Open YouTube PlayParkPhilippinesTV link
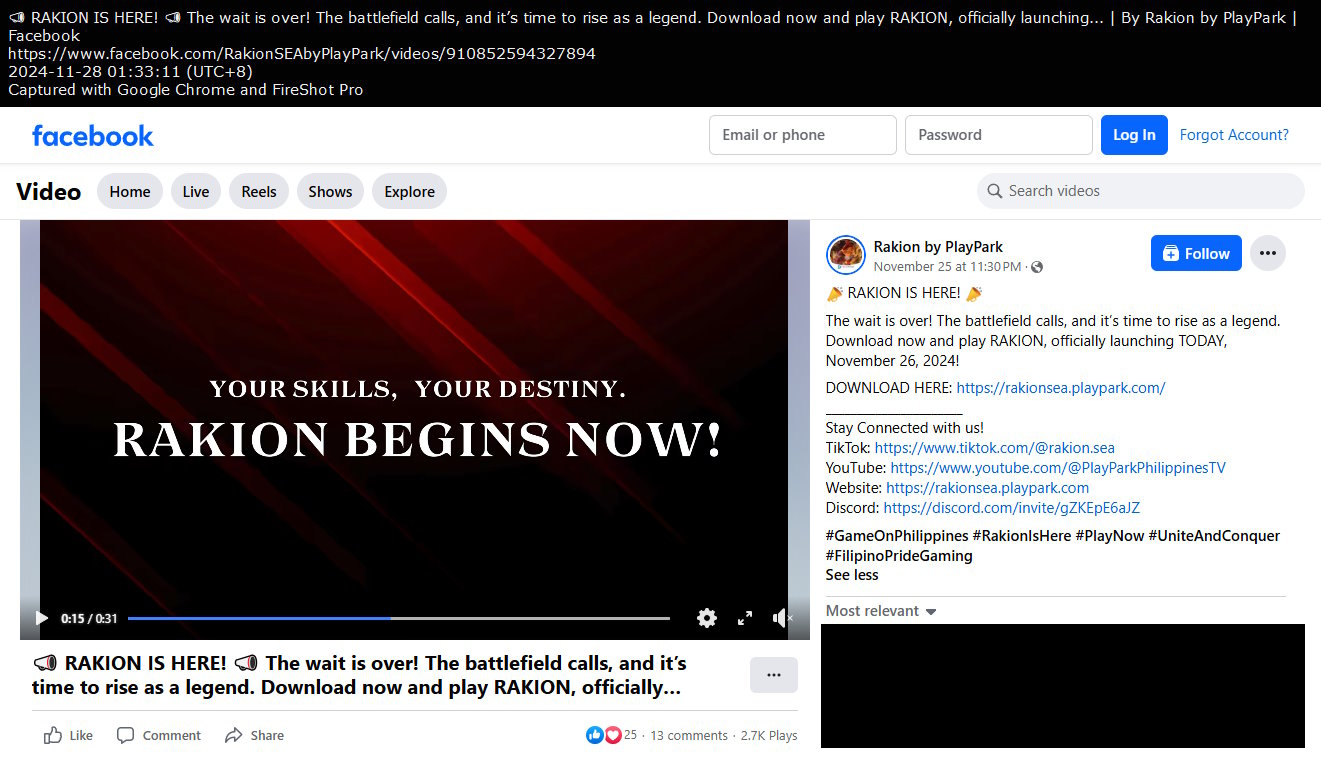Image resolution: width=1321 pixels, height=758 pixels. (1058, 468)
